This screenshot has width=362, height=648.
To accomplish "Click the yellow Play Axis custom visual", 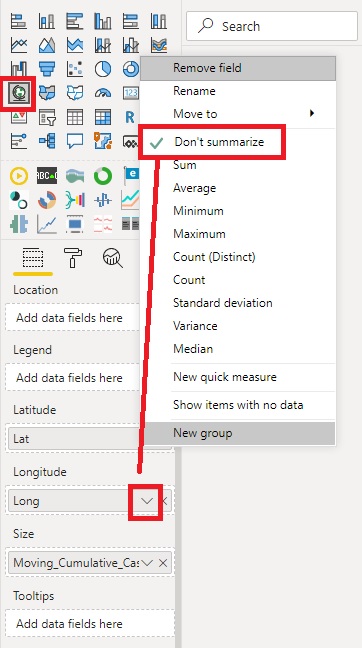I will click(19, 176).
